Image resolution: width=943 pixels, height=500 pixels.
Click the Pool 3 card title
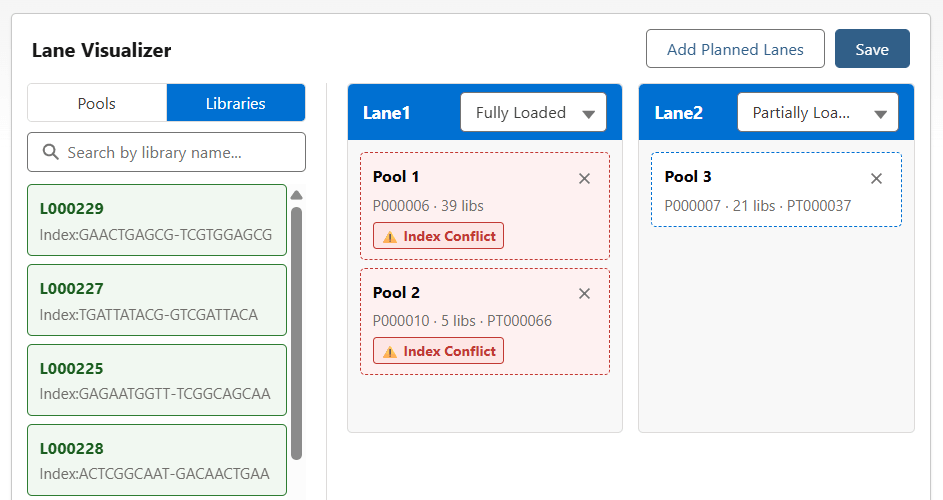[688, 177]
